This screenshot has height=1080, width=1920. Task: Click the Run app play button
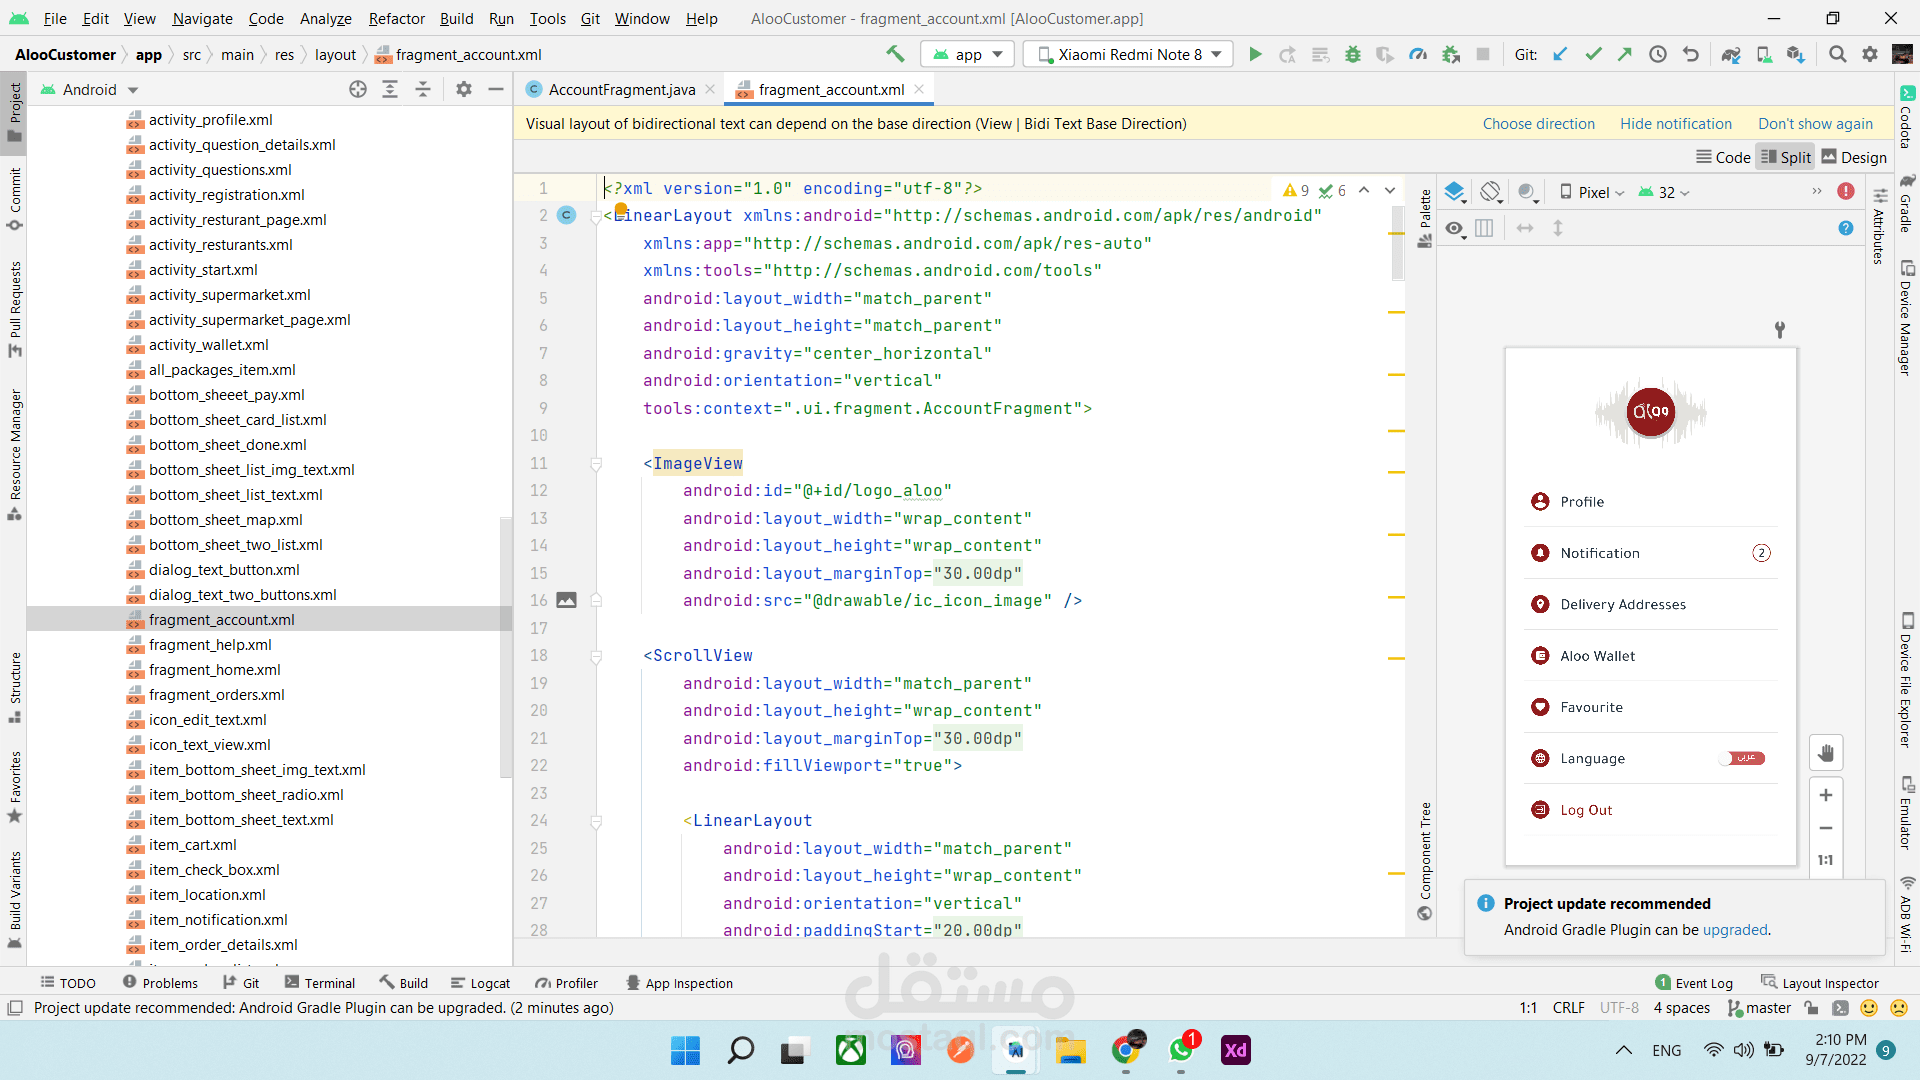pos(1255,55)
